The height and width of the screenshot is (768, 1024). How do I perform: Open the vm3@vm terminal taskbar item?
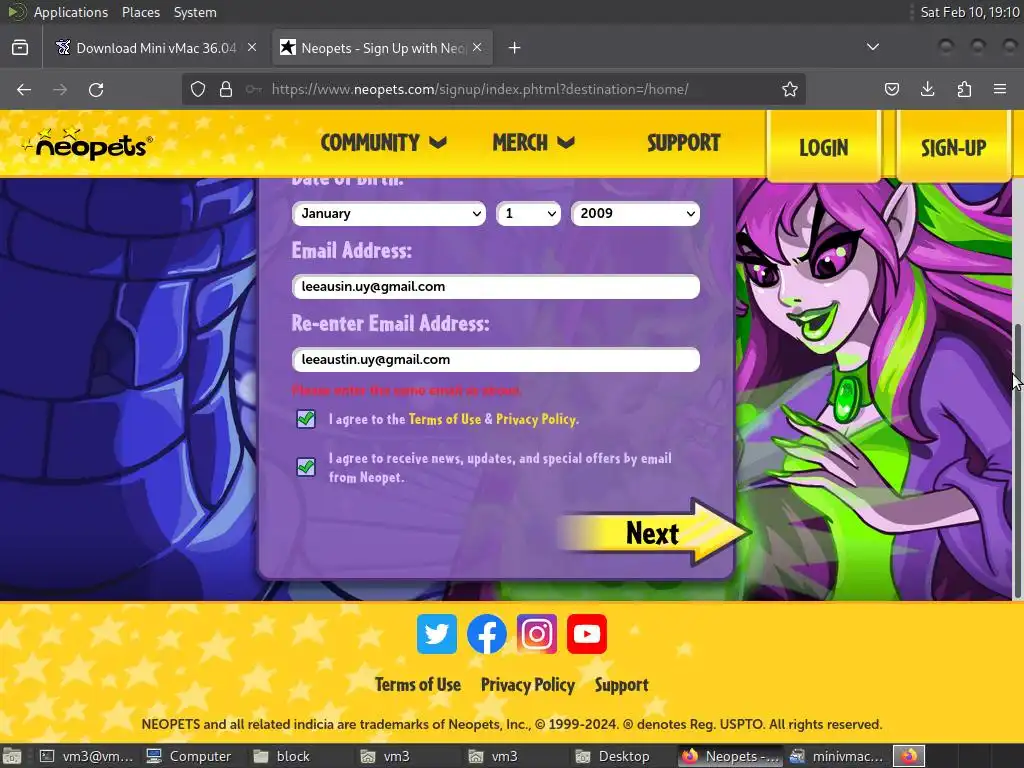[87, 756]
